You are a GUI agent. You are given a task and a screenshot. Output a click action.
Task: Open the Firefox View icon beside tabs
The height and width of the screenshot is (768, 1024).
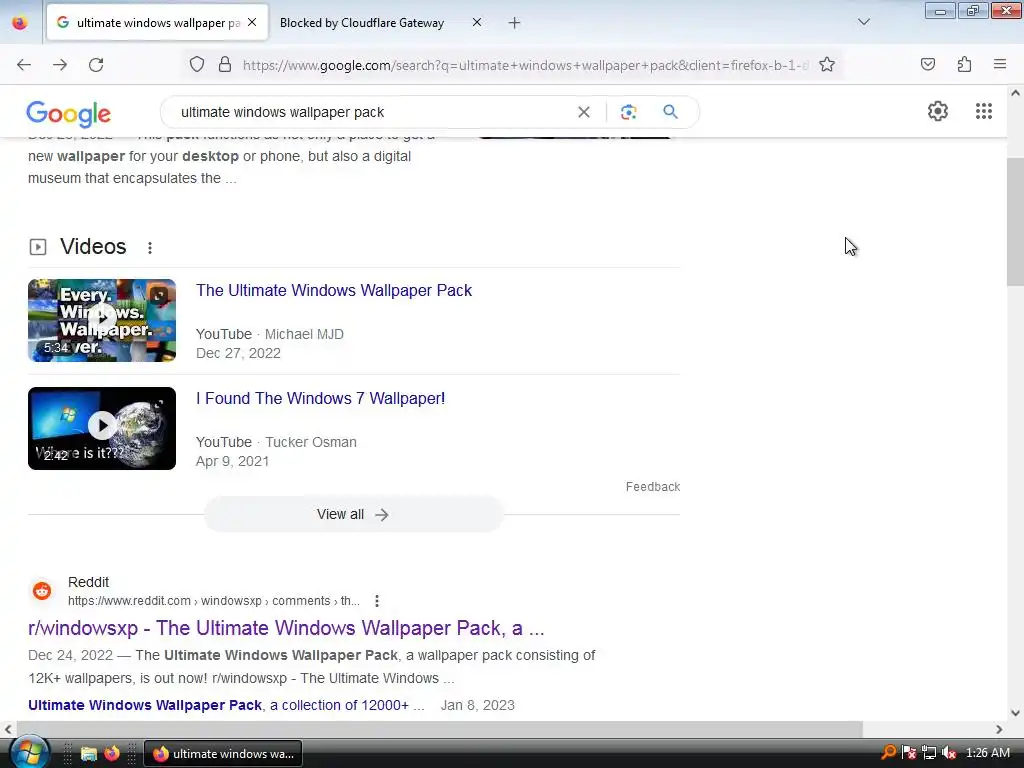(x=20, y=23)
